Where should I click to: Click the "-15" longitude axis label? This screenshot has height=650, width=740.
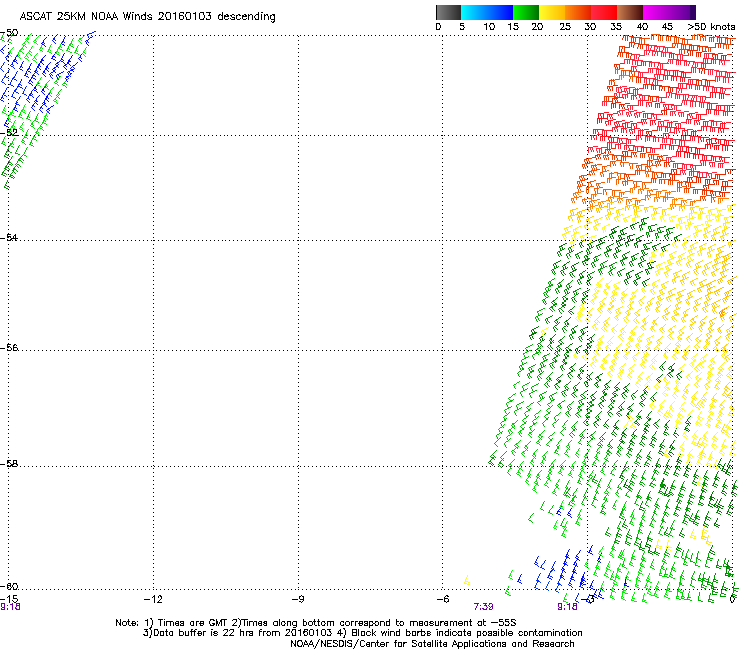[x=9, y=599]
